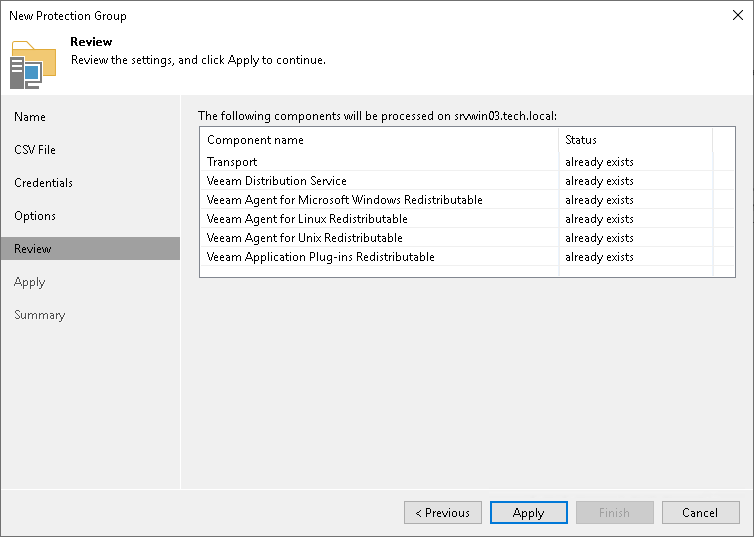Cancel the wizard

coord(700,512)
